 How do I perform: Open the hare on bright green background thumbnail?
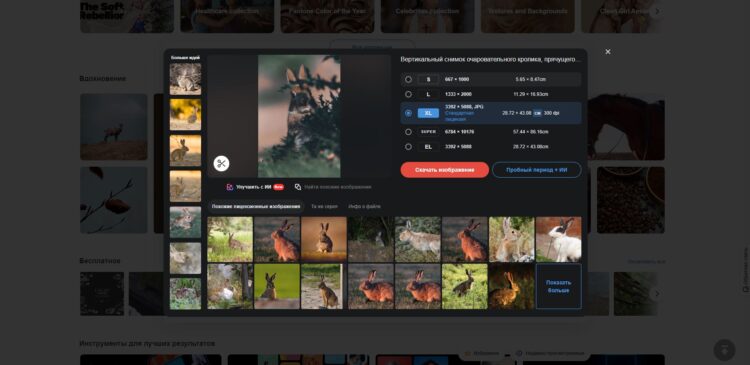(277, 286)
